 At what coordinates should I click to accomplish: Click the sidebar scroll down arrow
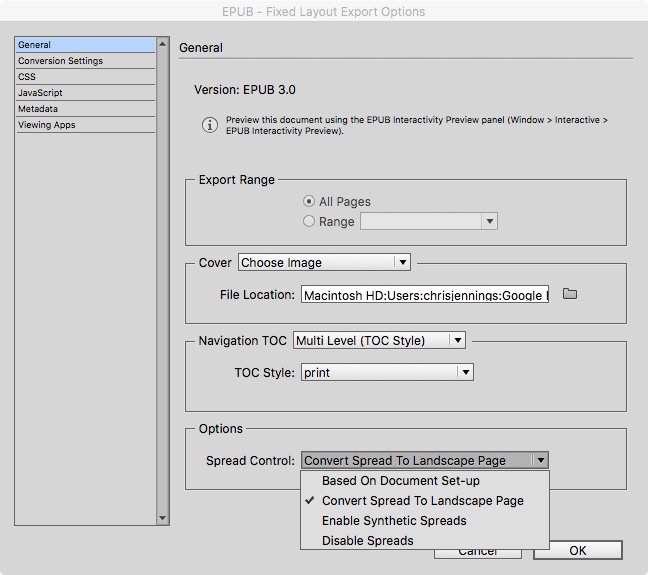(x=163, y=518)
